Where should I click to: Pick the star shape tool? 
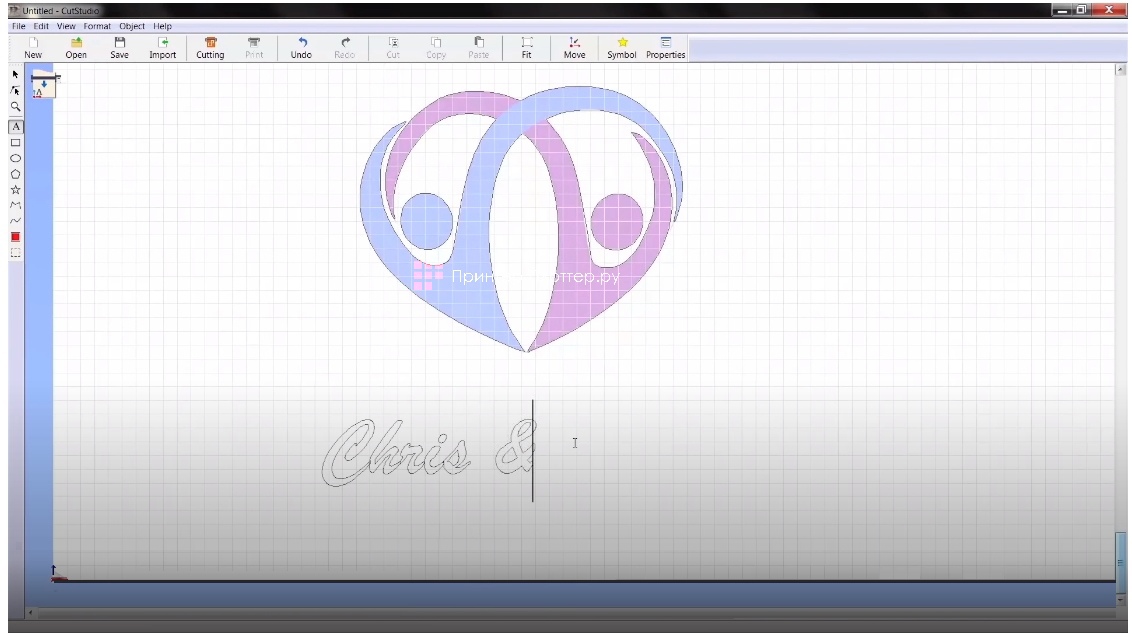pyautogui.click(x=16, y=190)
